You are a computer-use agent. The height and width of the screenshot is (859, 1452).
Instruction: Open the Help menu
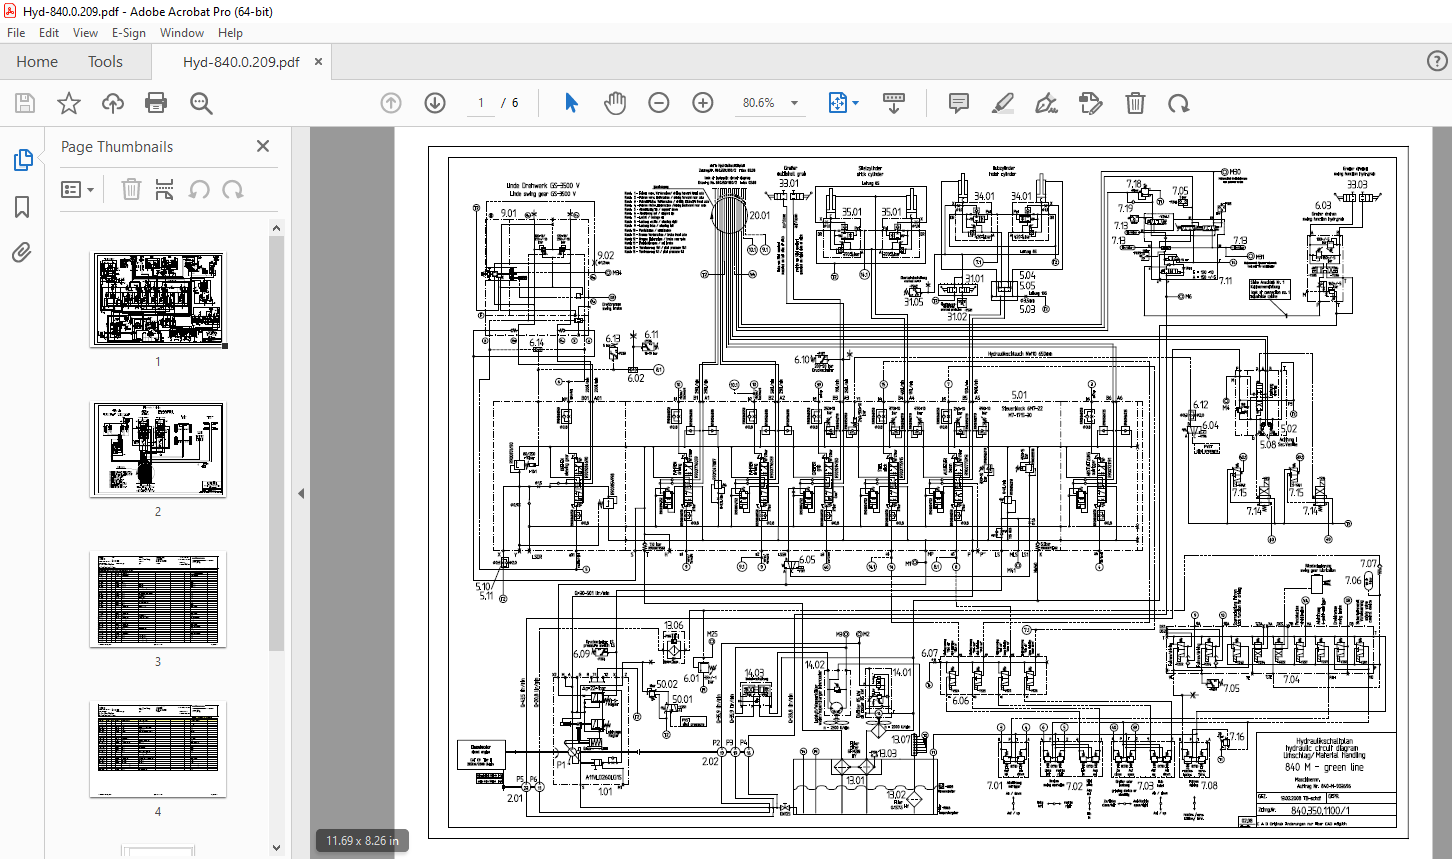230,33
